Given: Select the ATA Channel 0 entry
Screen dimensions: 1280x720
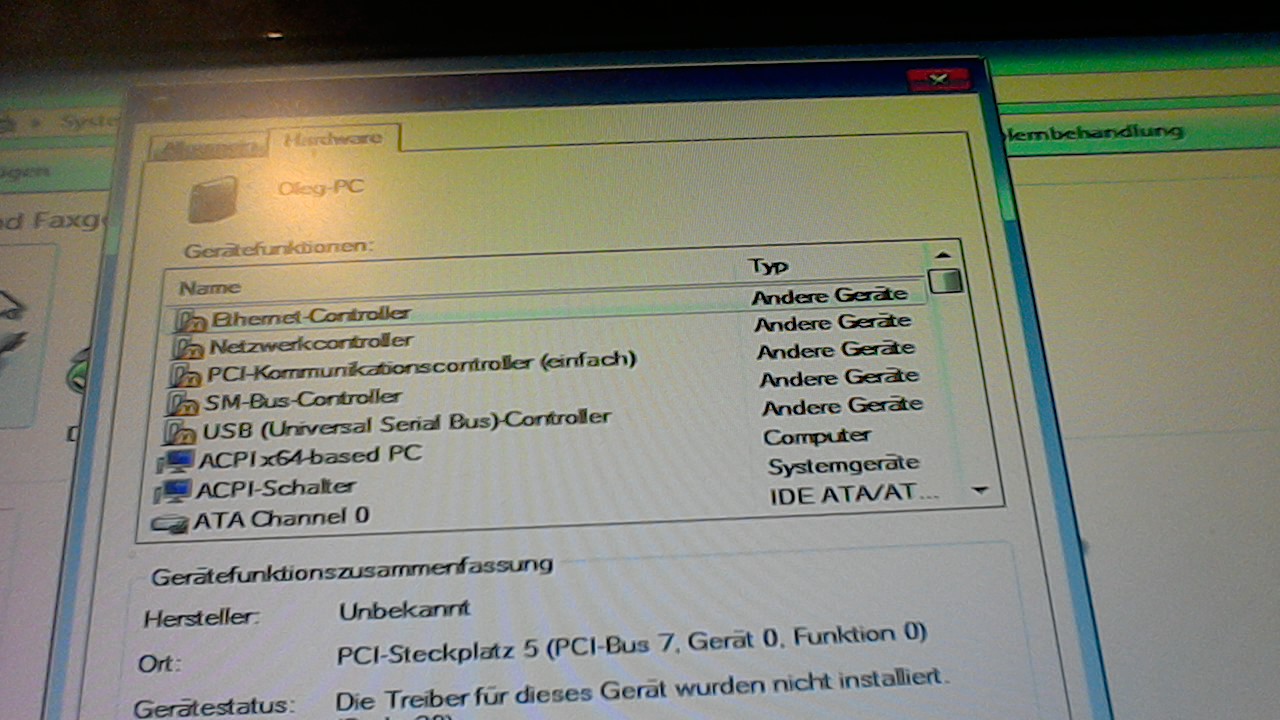Looking at the screenshot, I should (x=280, y=518).
